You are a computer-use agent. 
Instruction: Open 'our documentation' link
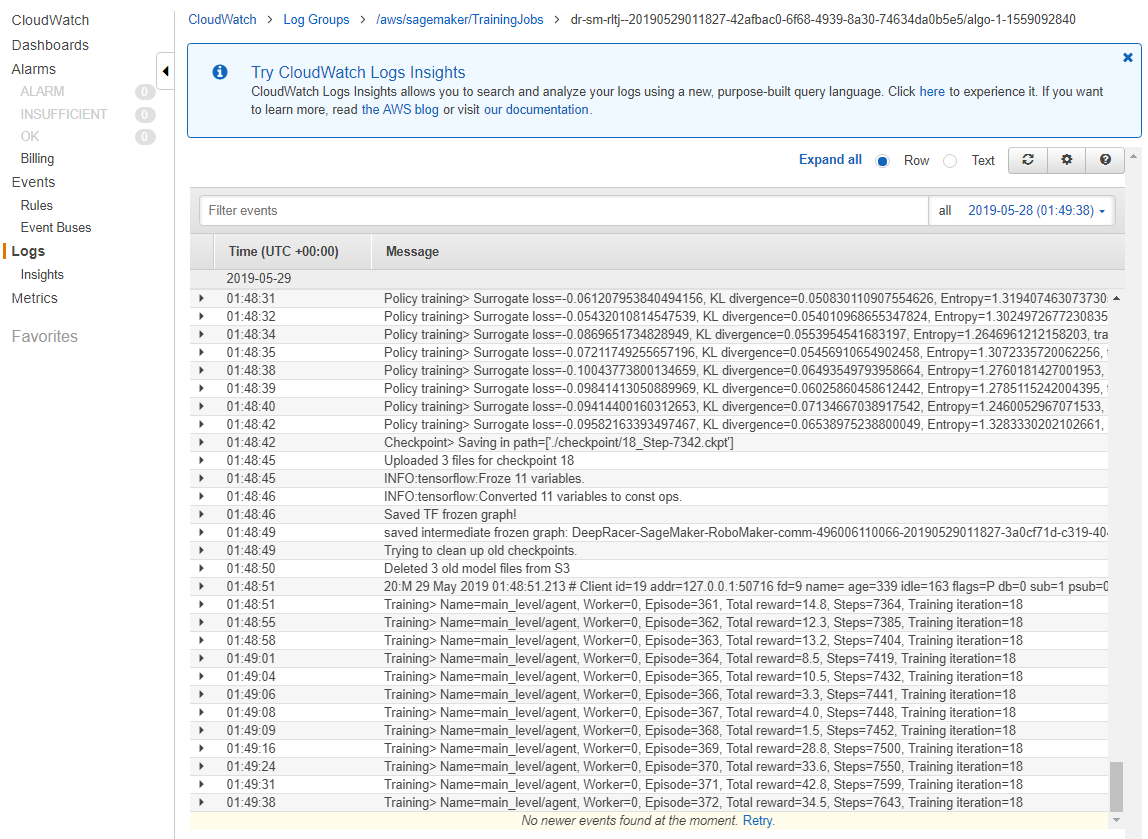[x=536, y=110]
